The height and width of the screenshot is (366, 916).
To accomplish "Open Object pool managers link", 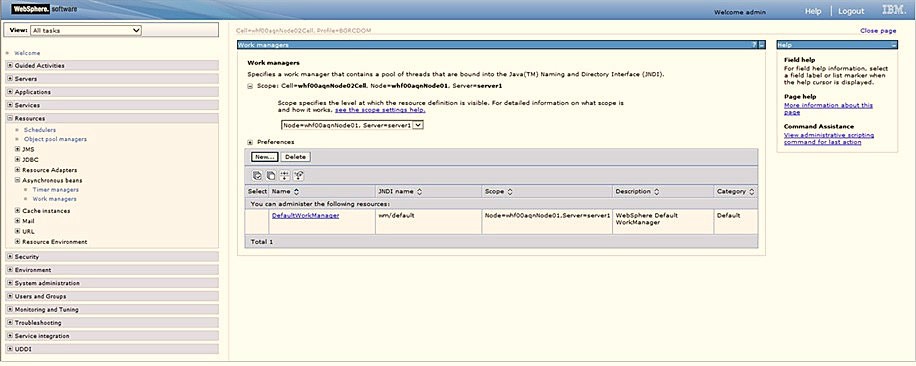I will pyautogui.click(x=55, y=139).
